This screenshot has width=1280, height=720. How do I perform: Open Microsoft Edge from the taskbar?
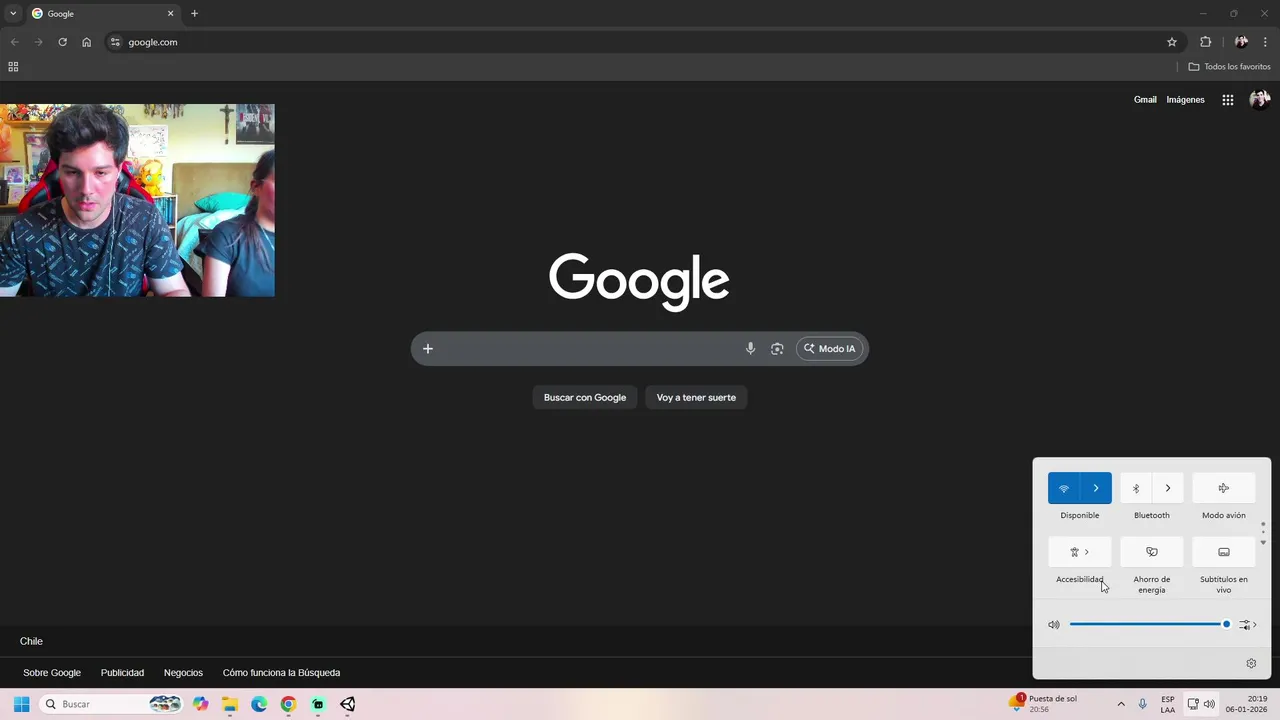point(259,704)
